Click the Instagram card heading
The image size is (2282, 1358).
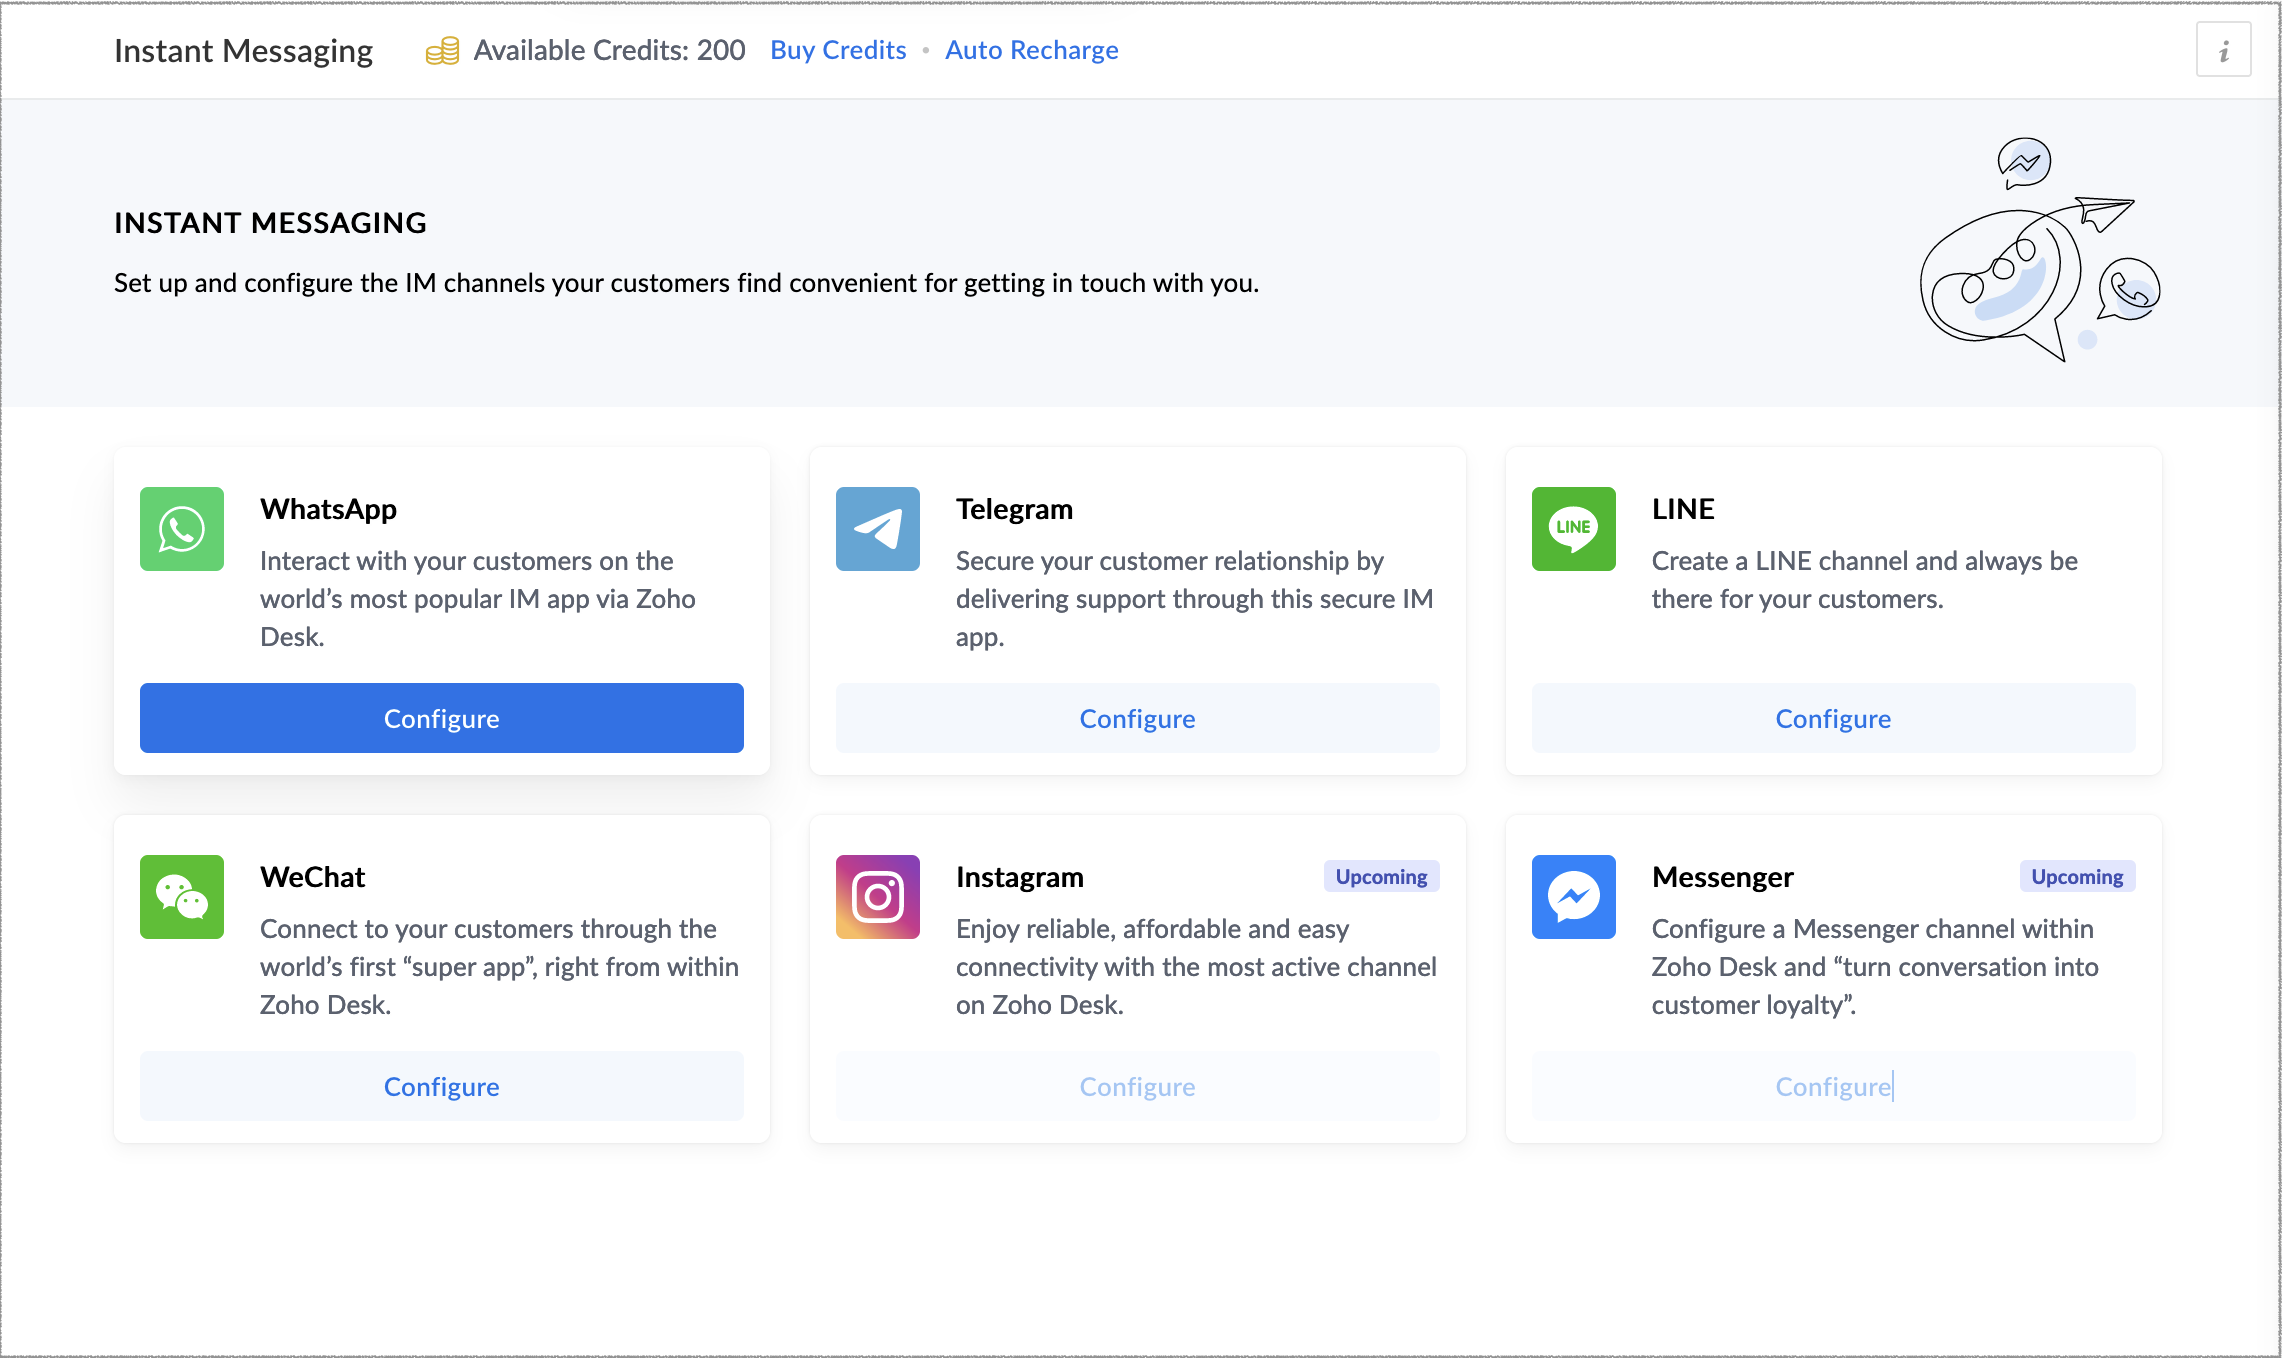(1020, 877)
